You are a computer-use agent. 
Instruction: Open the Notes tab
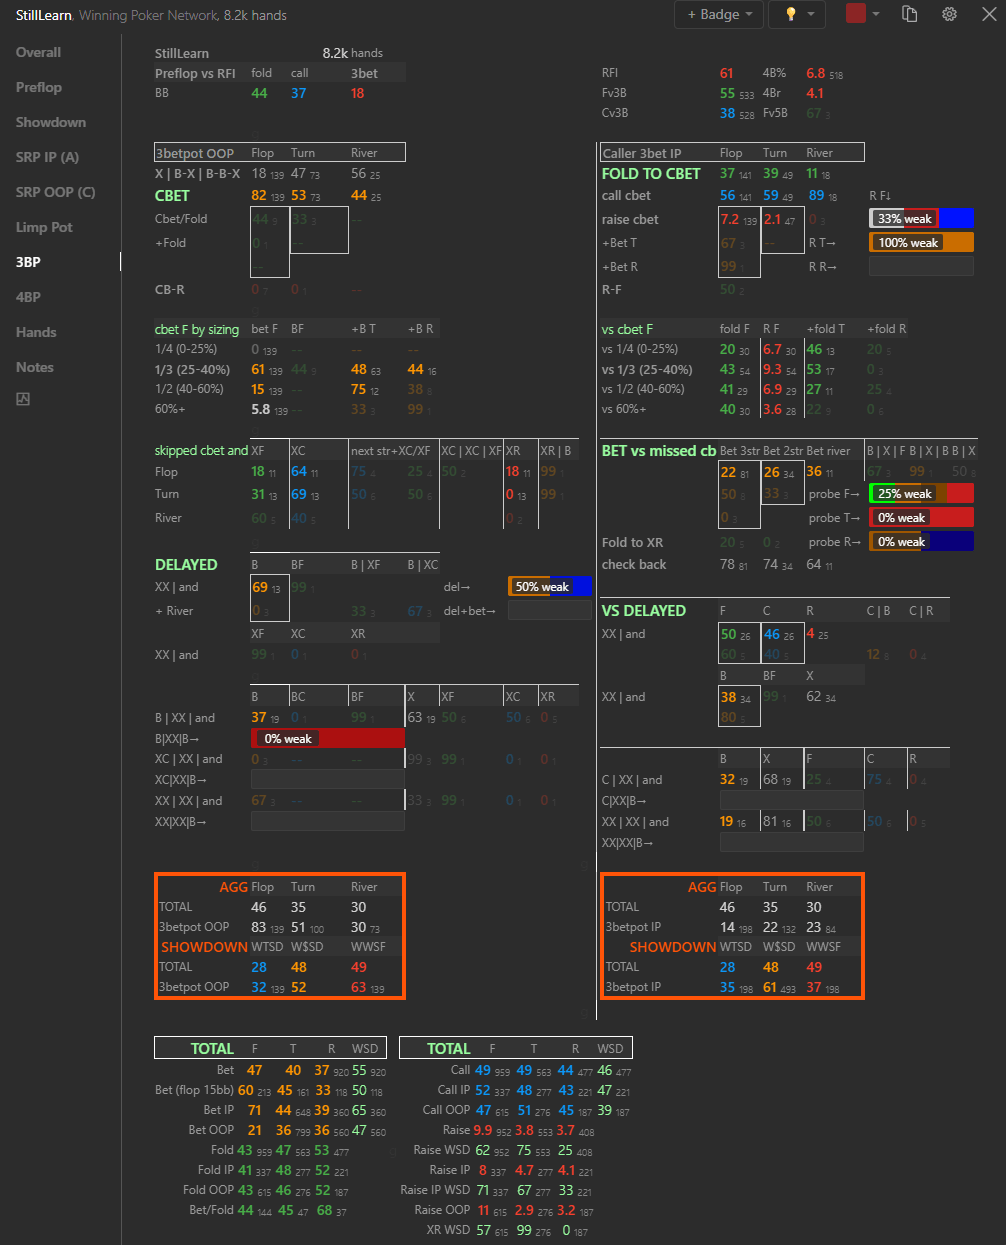point(35,367)
